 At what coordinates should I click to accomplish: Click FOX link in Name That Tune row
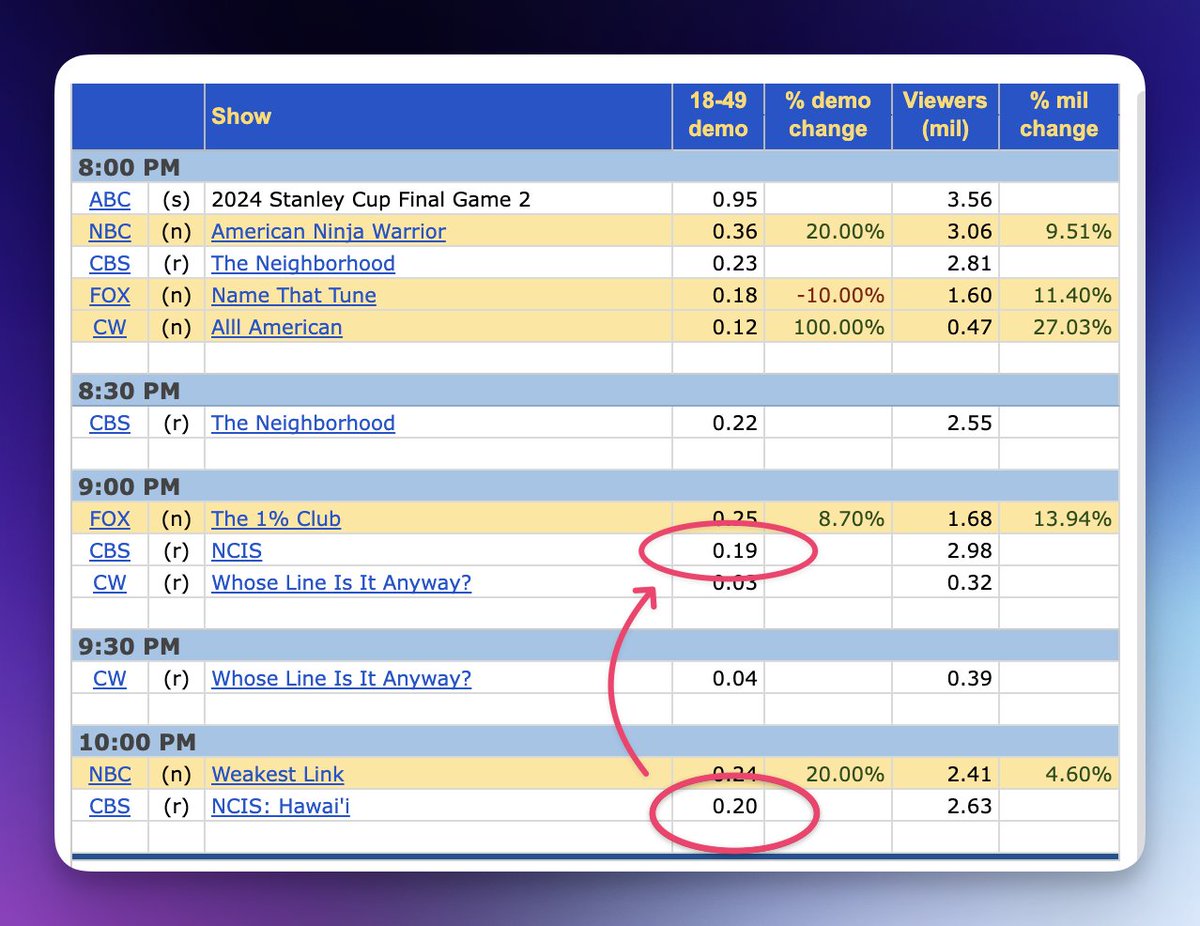click(110, 296)
